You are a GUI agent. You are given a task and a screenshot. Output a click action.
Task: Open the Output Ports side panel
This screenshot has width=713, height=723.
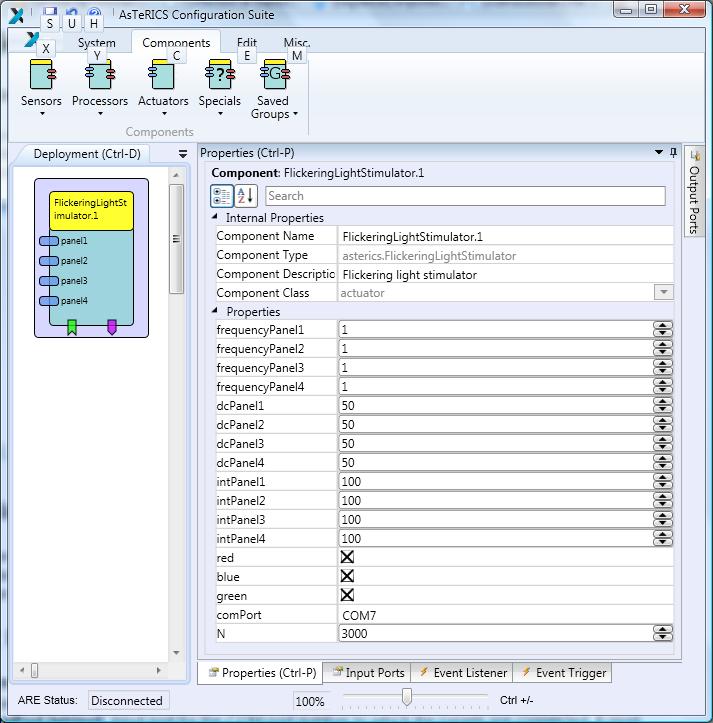pos(694,191)
